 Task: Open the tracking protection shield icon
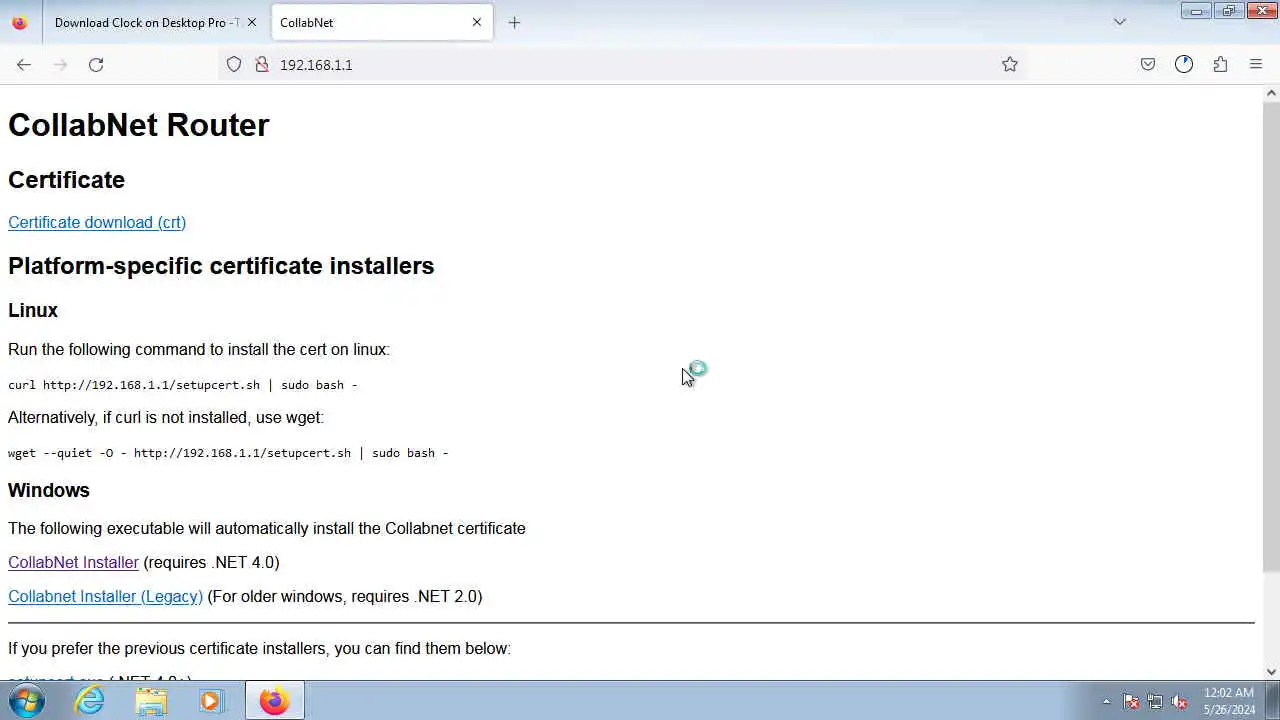pyautogui.click(x=234, y=64)
